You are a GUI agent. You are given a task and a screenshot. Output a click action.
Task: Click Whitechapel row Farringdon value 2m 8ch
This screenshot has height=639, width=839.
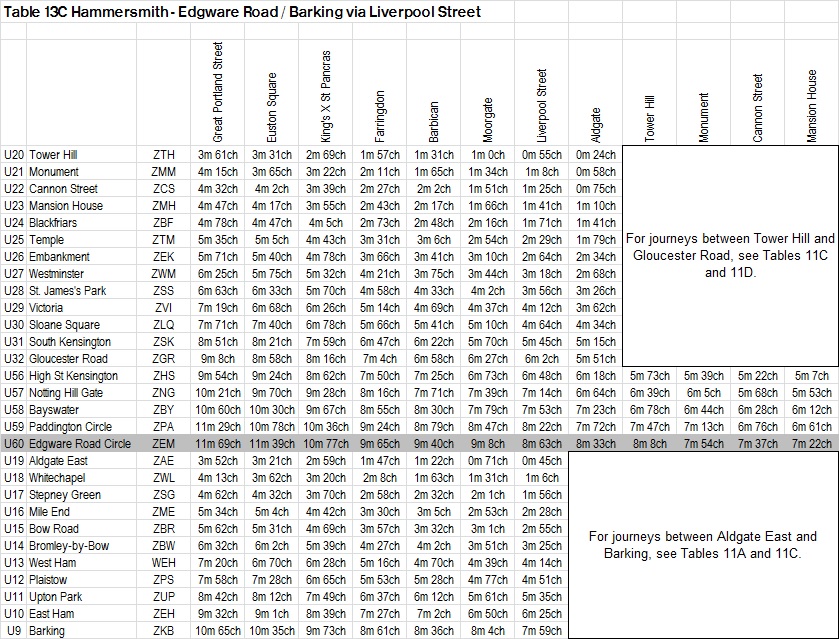point(380,478)
